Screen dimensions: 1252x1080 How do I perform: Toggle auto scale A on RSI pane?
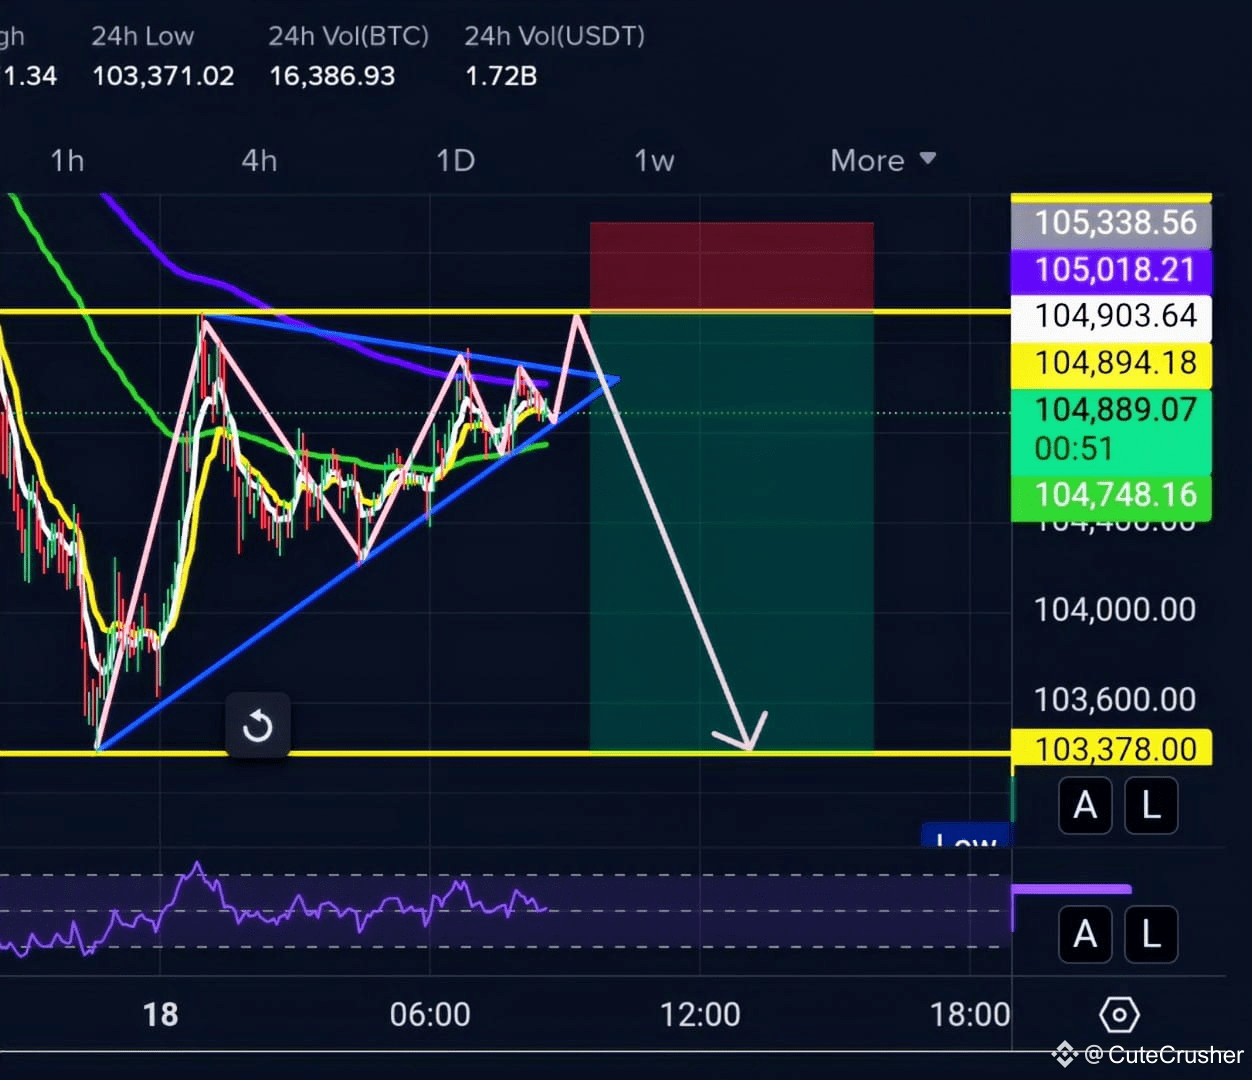(1085, 935)
